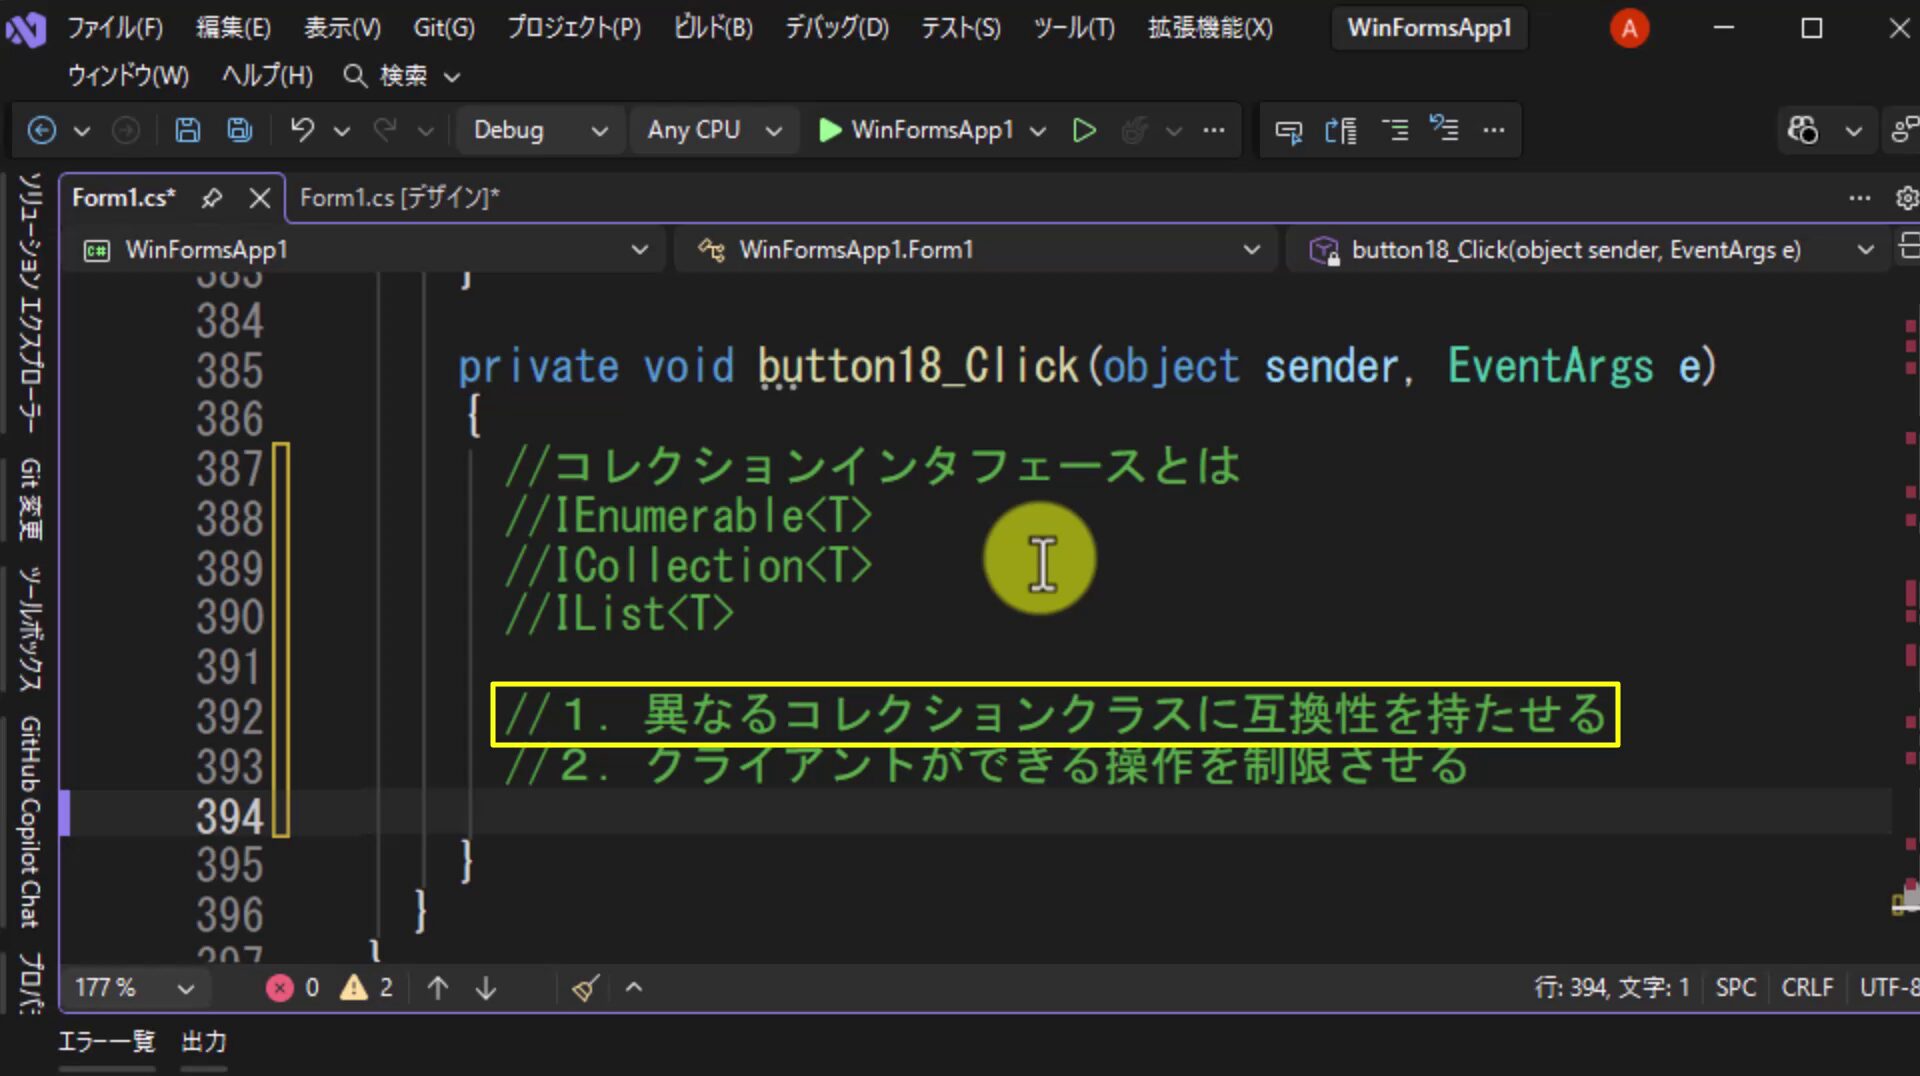Expand the undo history dropdown arrow
Image resolution: width=1920 pixels, height=1076 pixels.
[x=342, y=131]
